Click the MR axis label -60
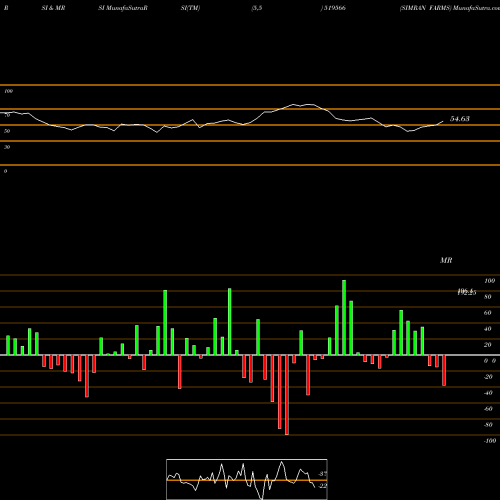 (488, 409)
